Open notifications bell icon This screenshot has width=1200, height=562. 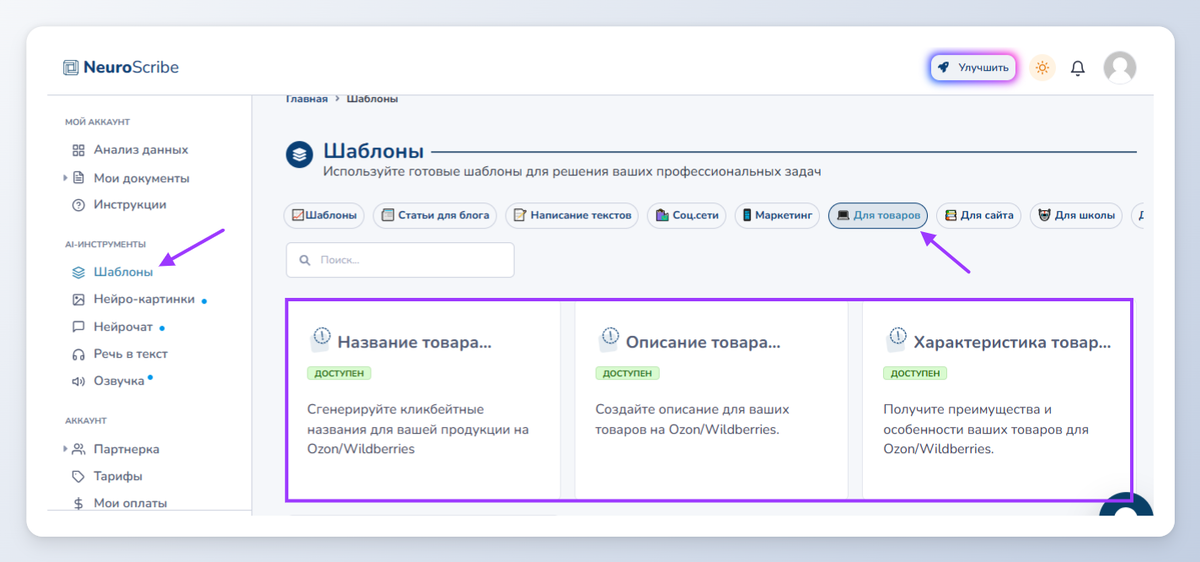coord(1078,68)
